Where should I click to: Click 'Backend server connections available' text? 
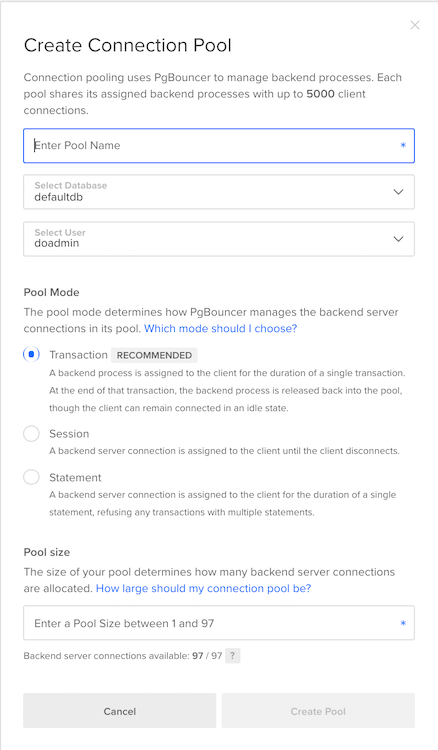[x=107, y=656]
